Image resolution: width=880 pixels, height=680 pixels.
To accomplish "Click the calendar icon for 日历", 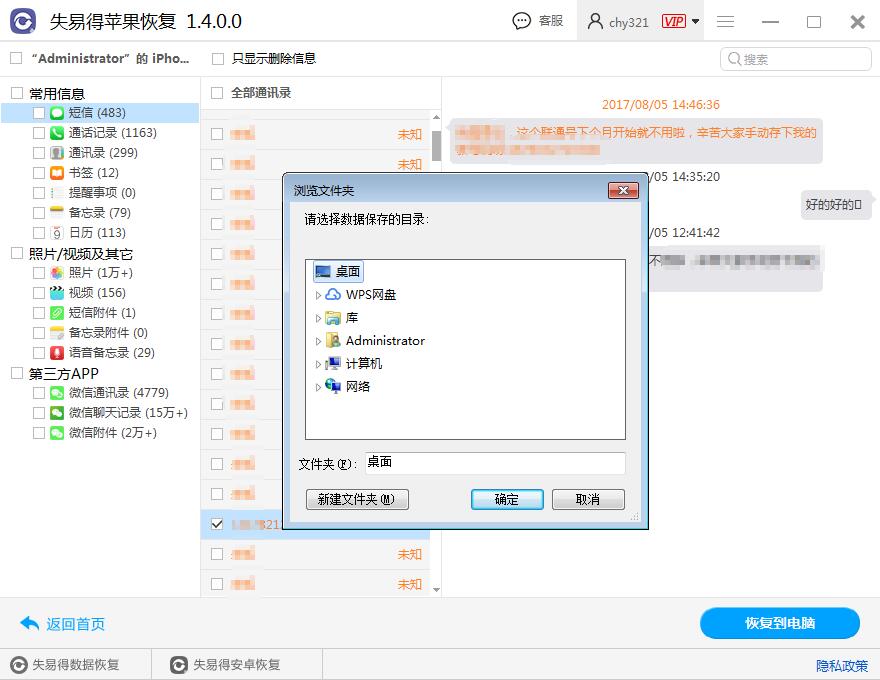I will coord(57,233).
